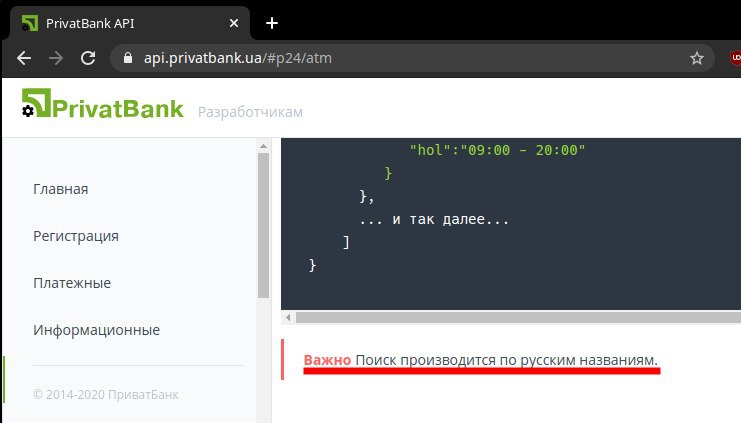Bookmark this page with the star icon

pos(697,58)
